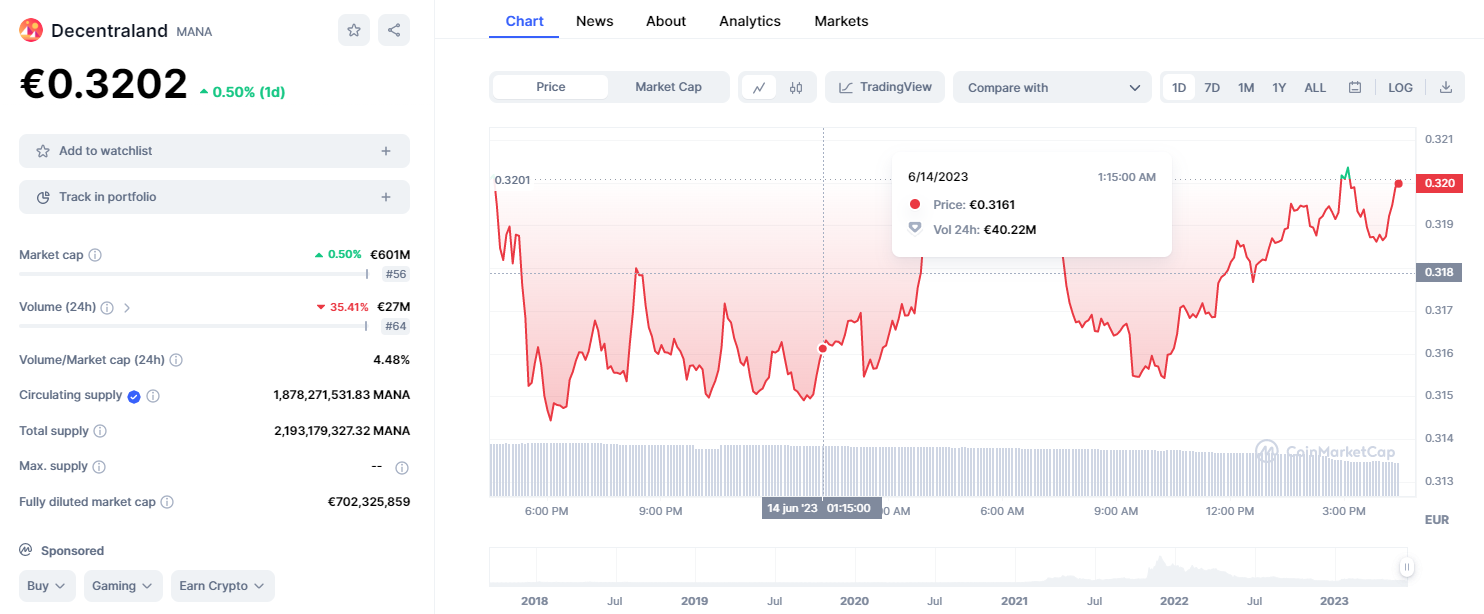
Task: Click the Market cap progress bar
Action: (x=194, y=274)
